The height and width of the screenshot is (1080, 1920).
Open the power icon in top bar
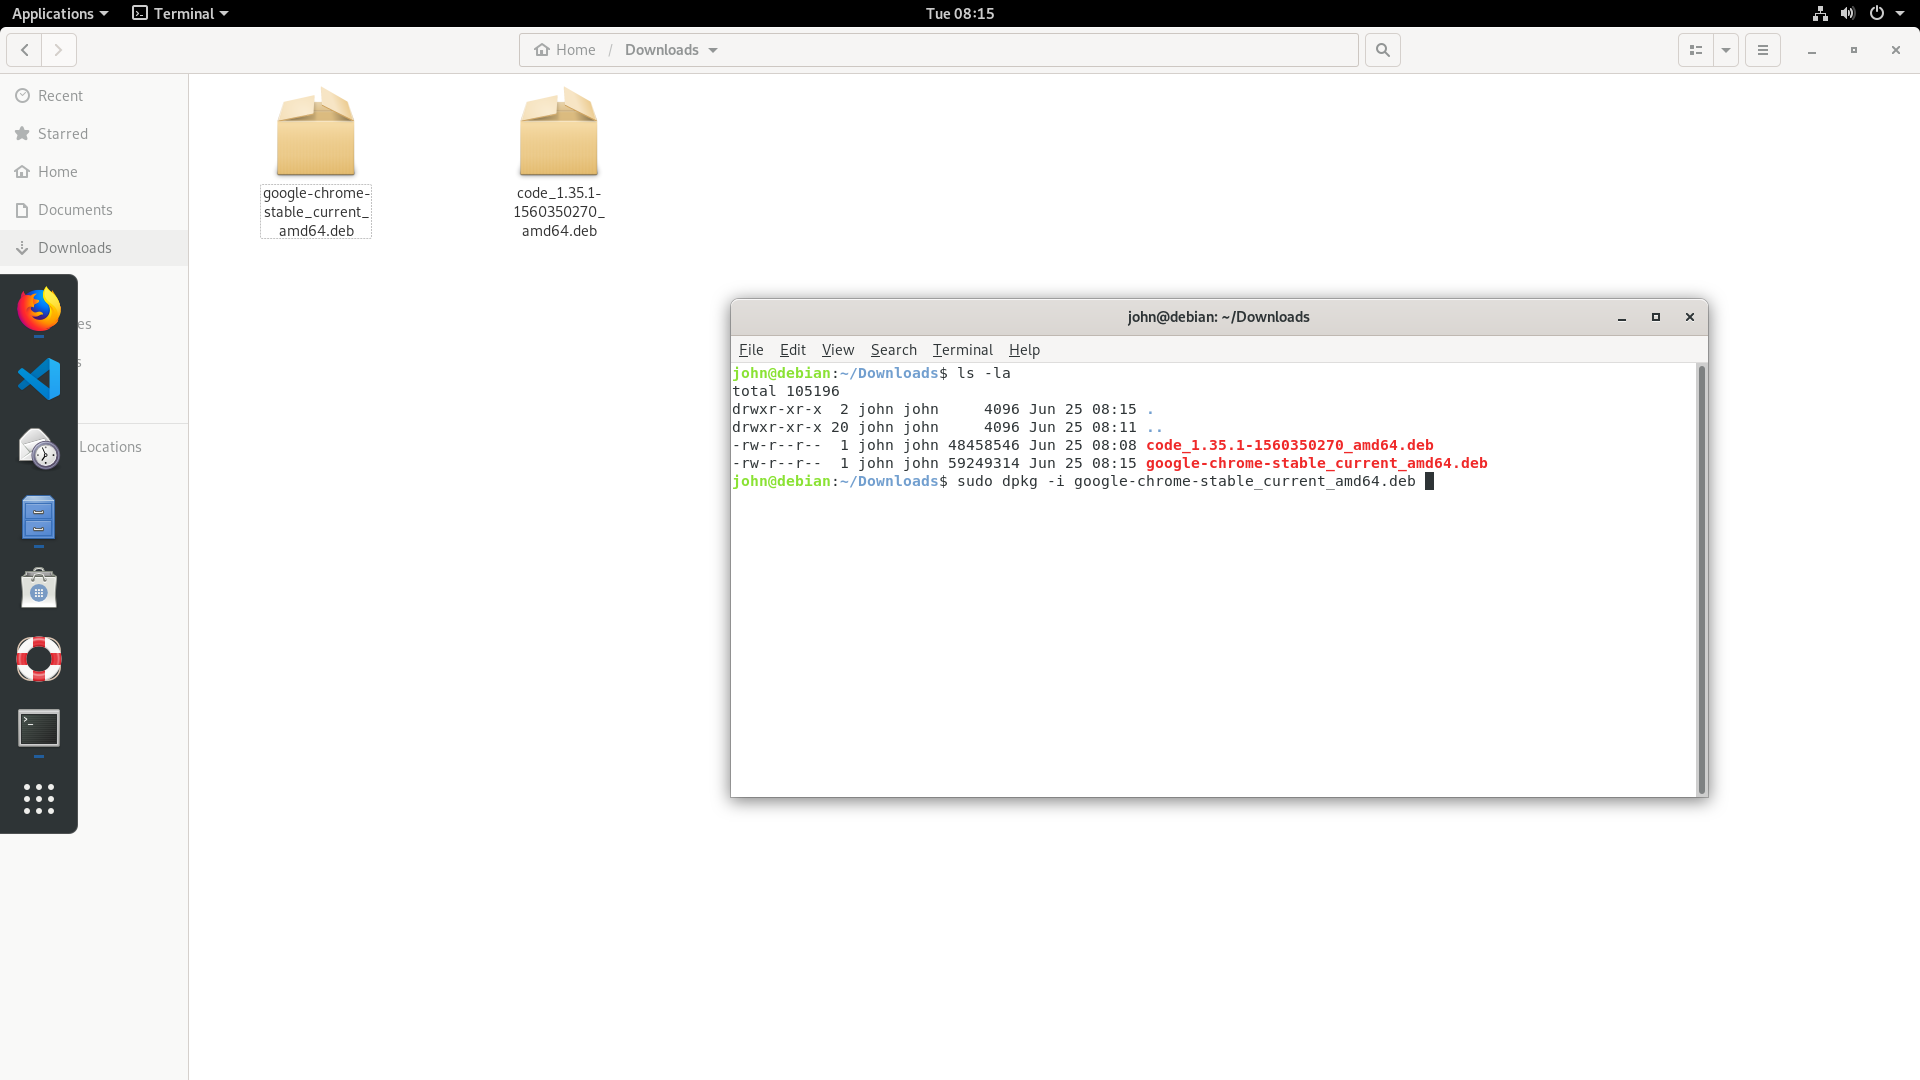click(x=1877, y=13)
